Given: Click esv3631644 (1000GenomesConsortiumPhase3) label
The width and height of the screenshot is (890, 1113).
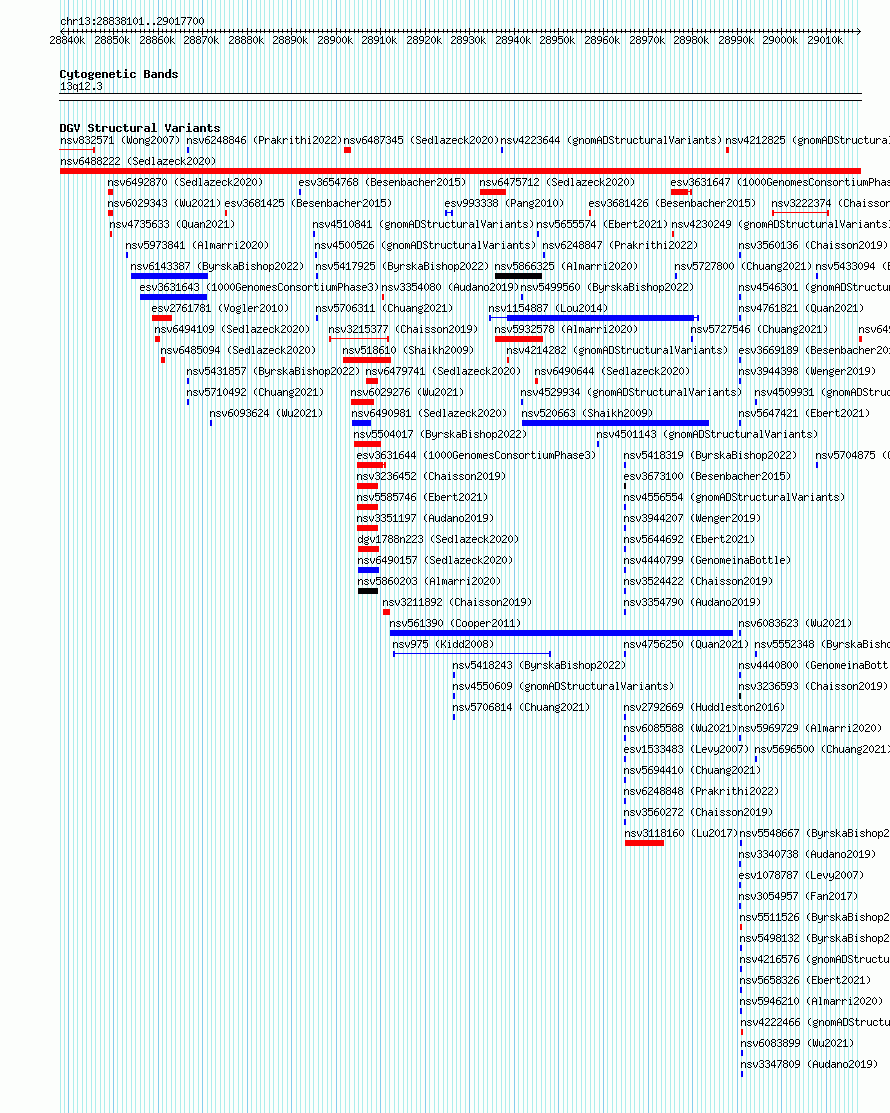Looking at the screenshot, I should point(476,455).
